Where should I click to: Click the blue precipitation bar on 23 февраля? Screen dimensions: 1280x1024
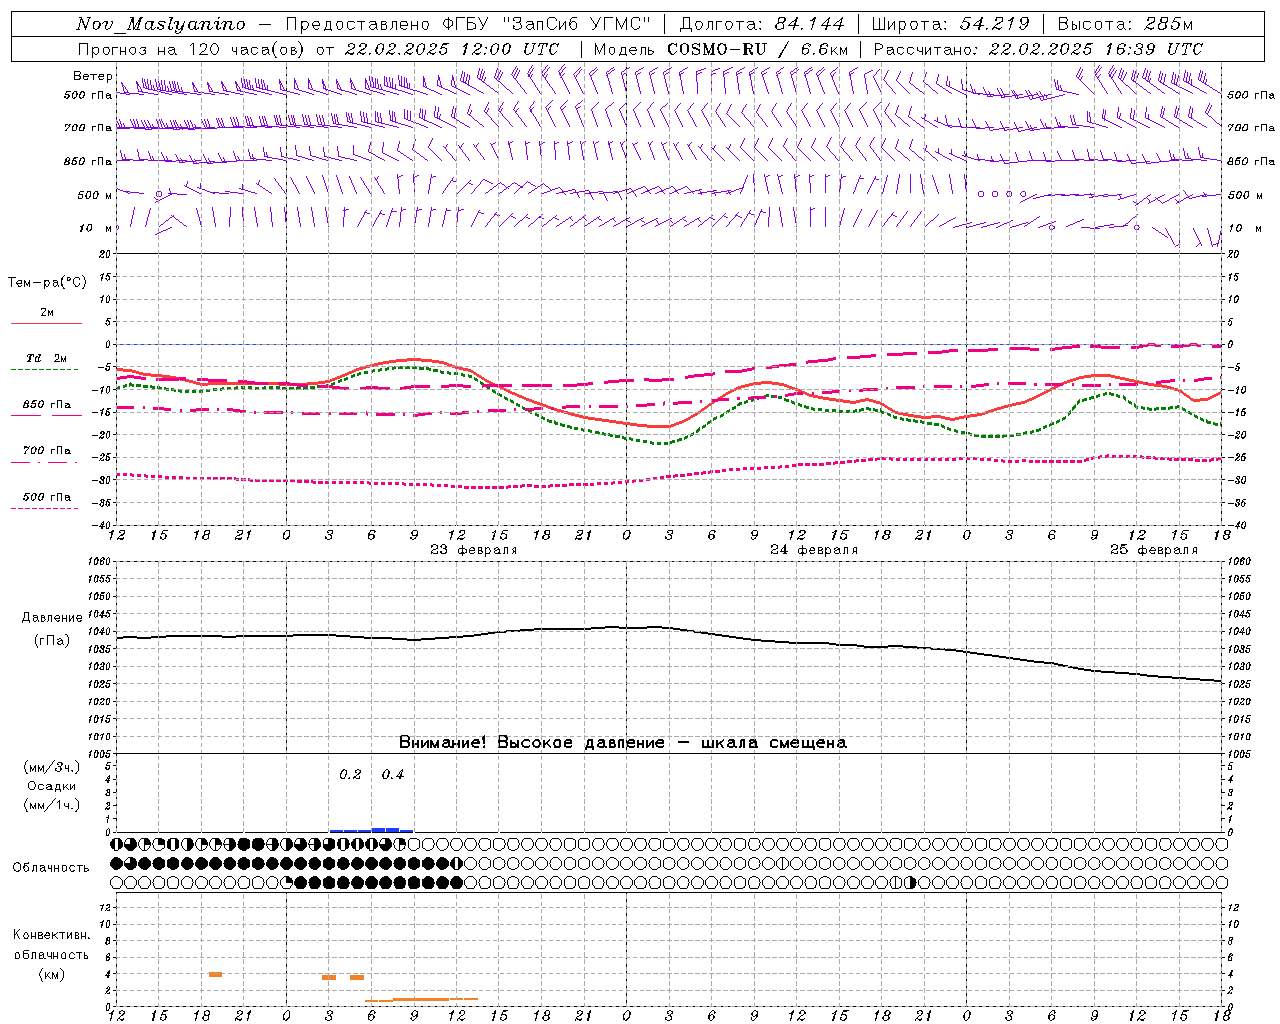[371, 830]
